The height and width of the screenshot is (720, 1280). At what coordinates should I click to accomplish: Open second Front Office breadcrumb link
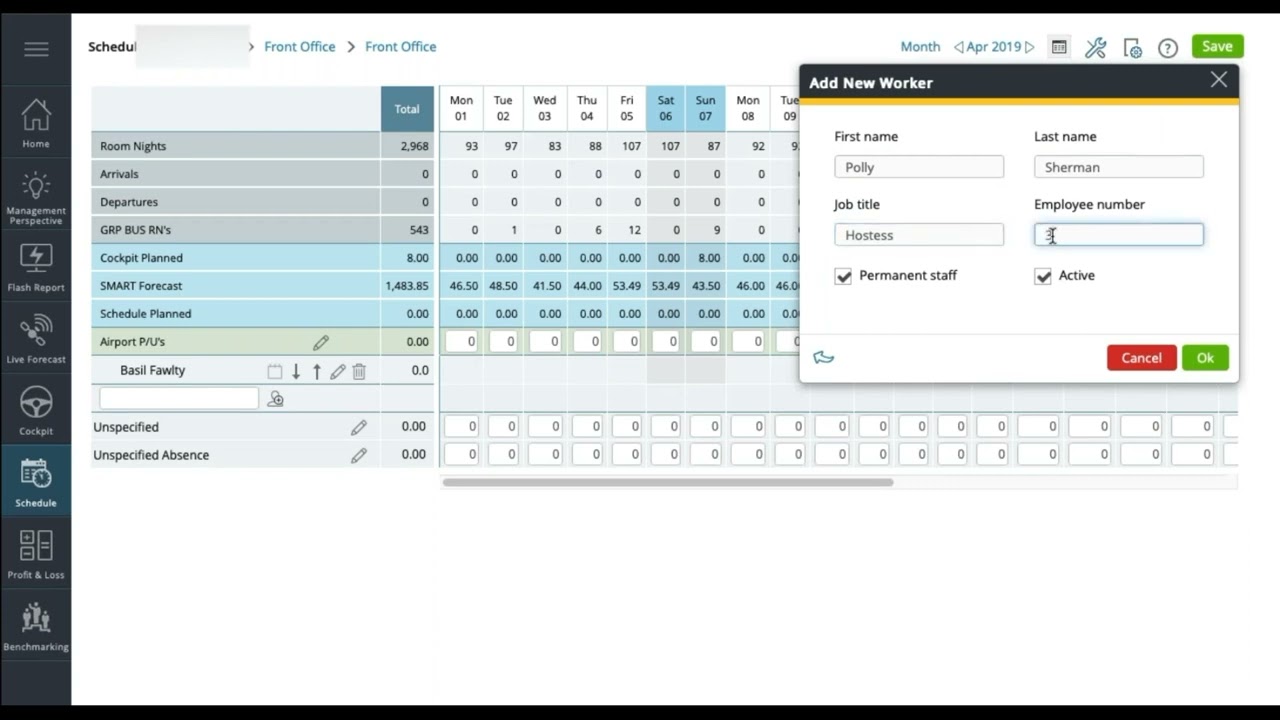point(401,47)
